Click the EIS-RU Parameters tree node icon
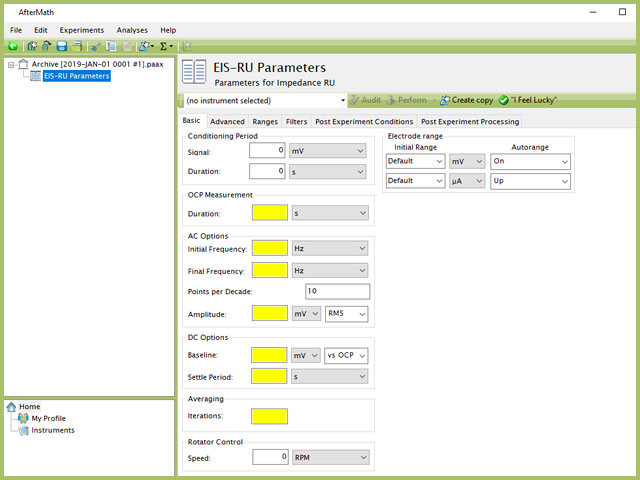 36,76
